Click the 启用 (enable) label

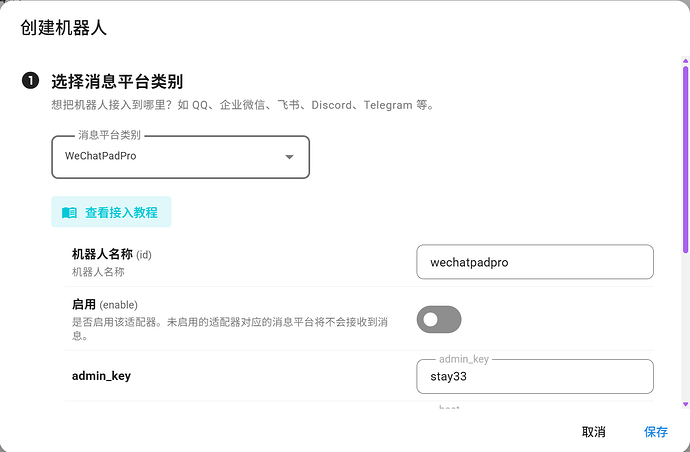click(105, 305)
